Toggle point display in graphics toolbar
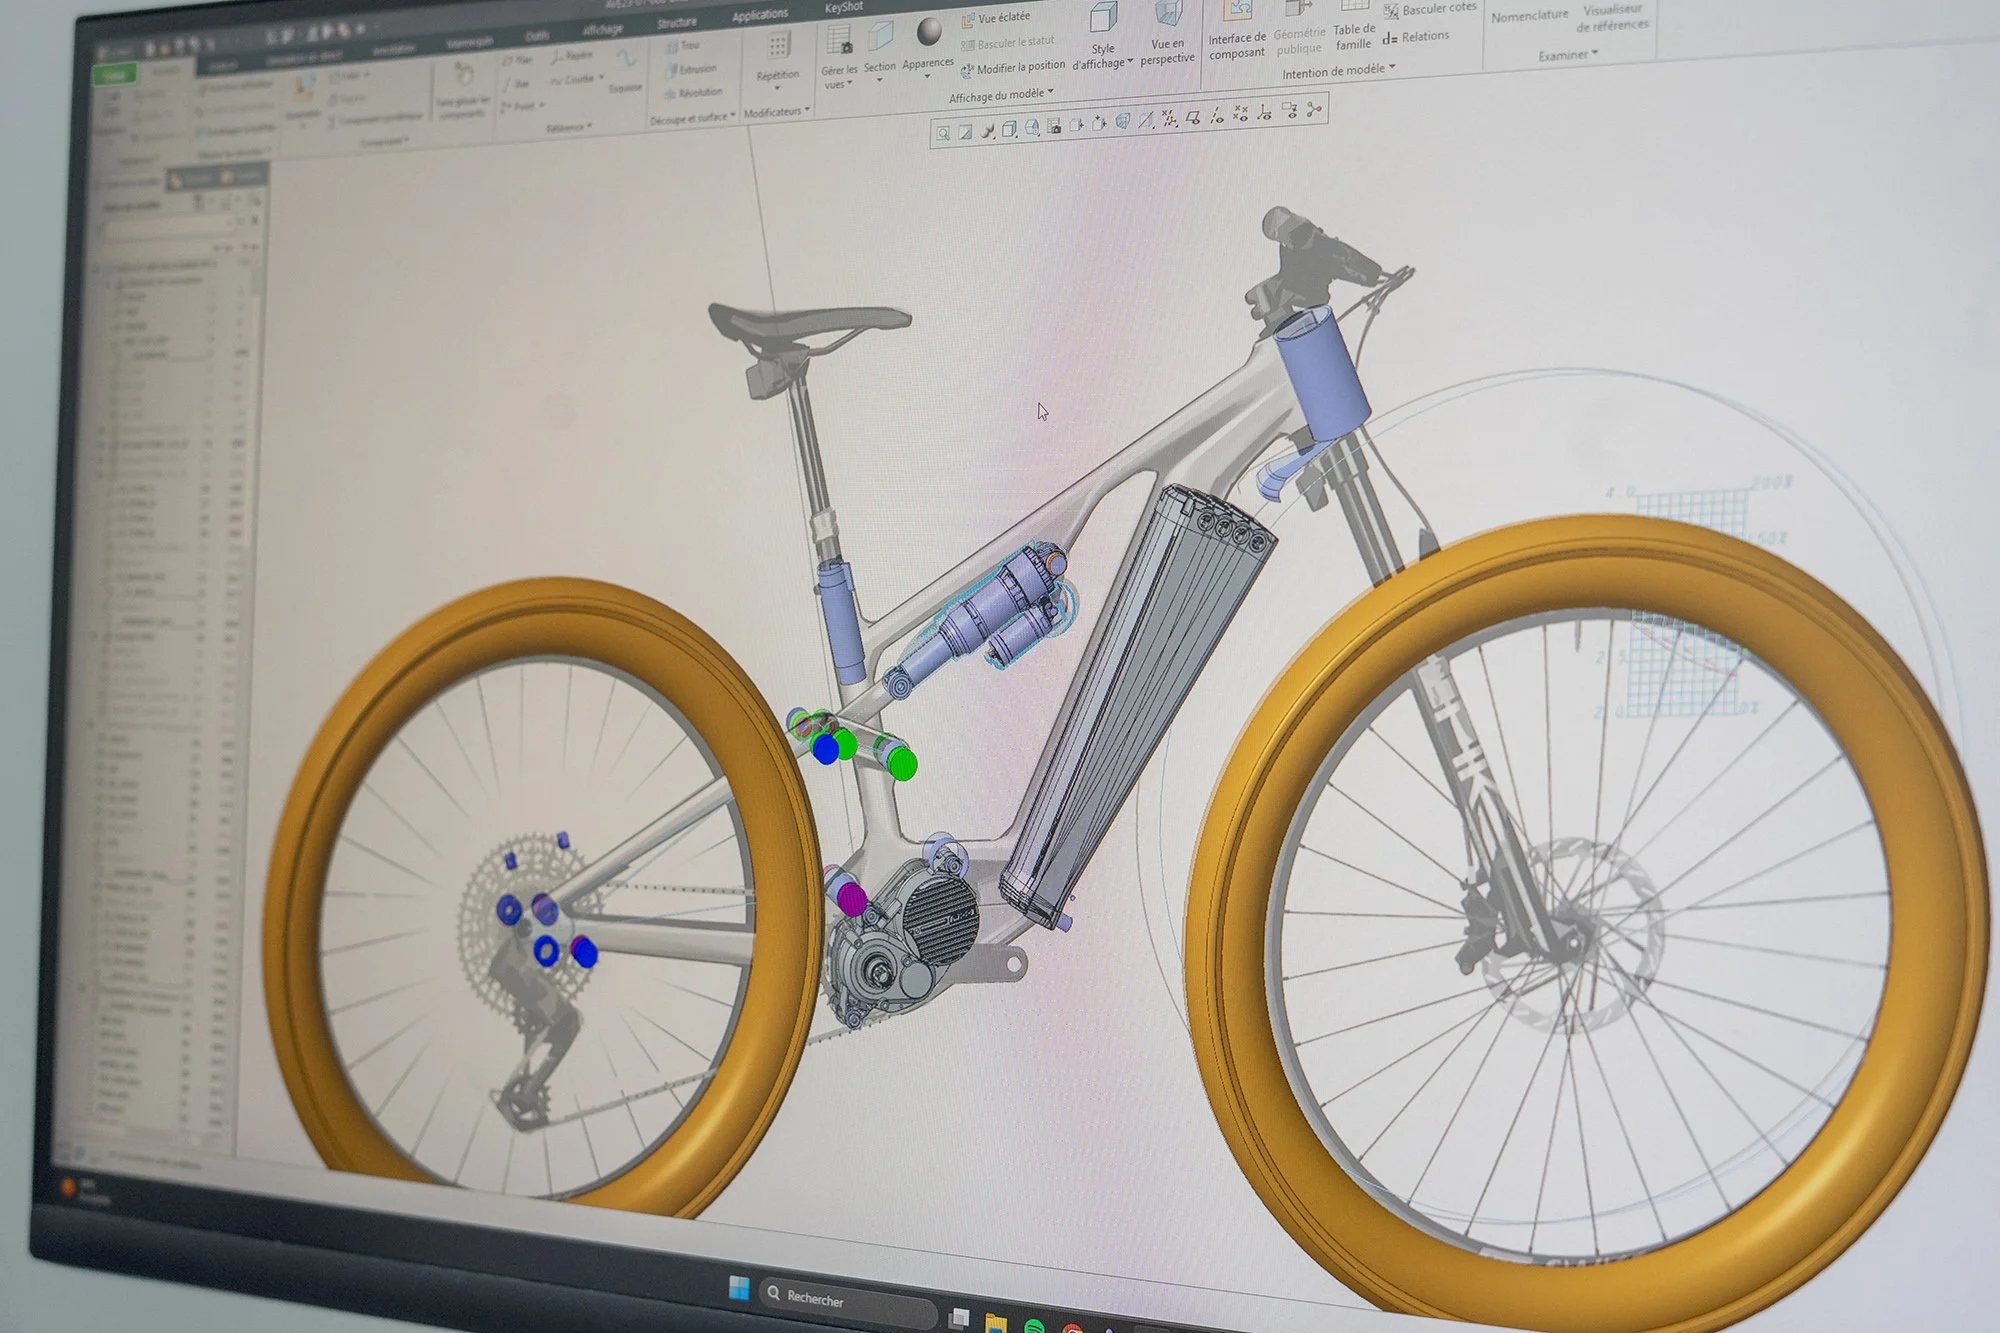 [x=1241, y=113]
